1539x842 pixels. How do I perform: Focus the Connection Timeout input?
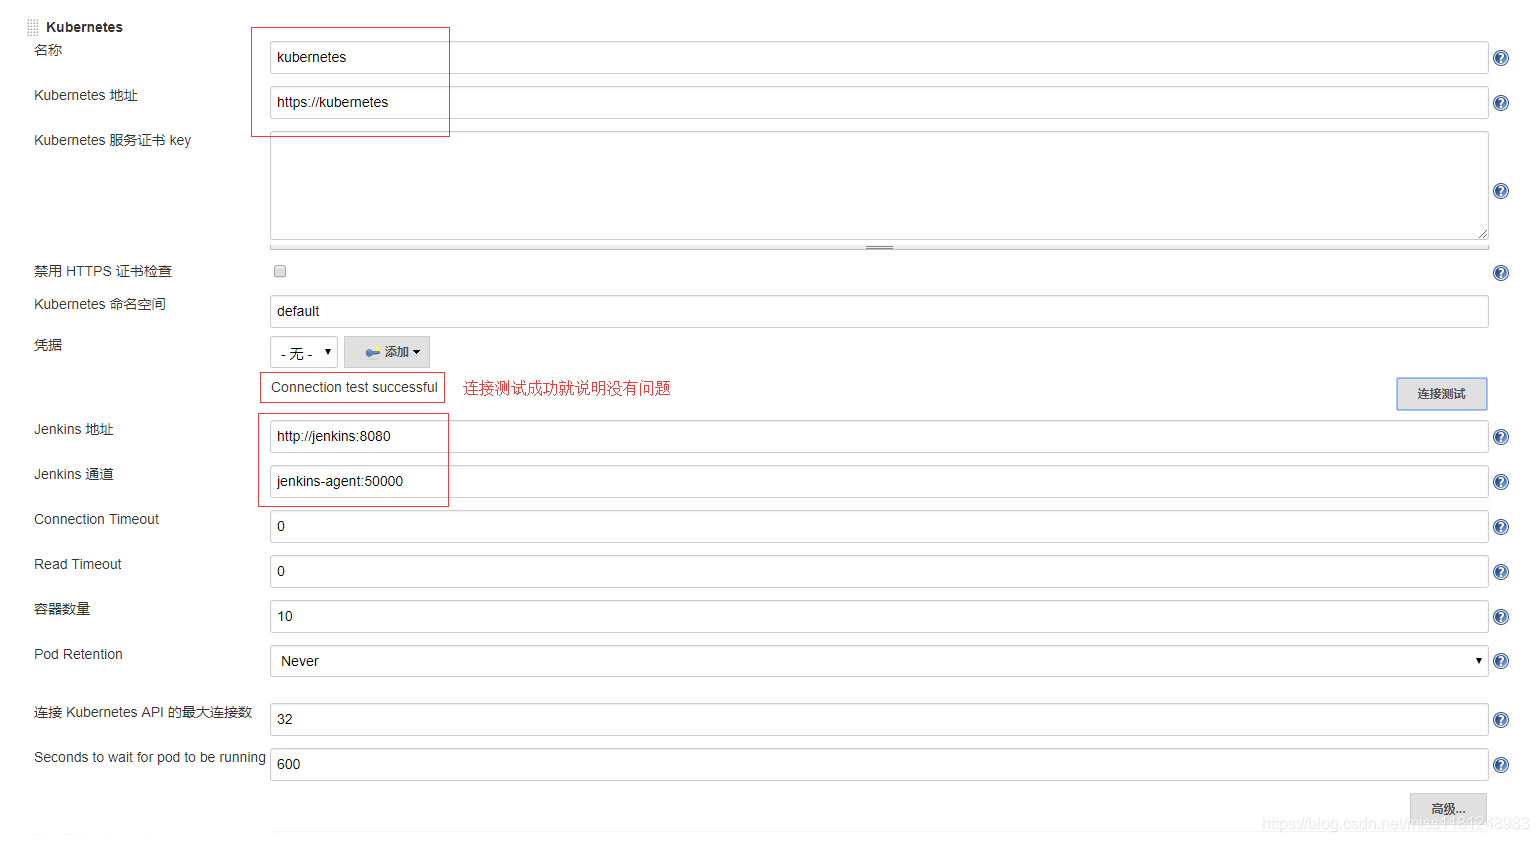[879, 526]
